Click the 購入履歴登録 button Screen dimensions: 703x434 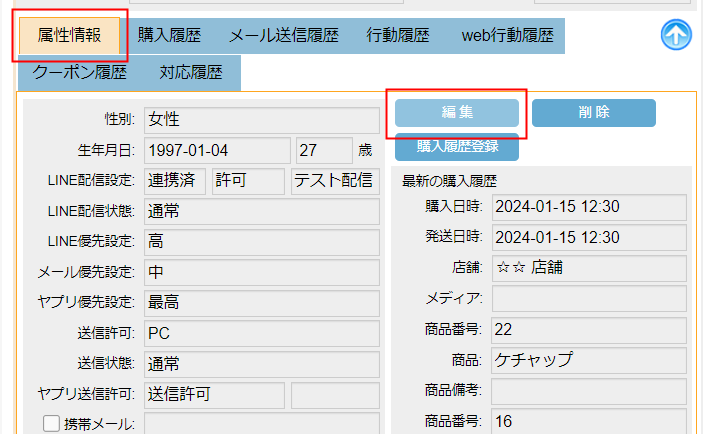(456, 146)
